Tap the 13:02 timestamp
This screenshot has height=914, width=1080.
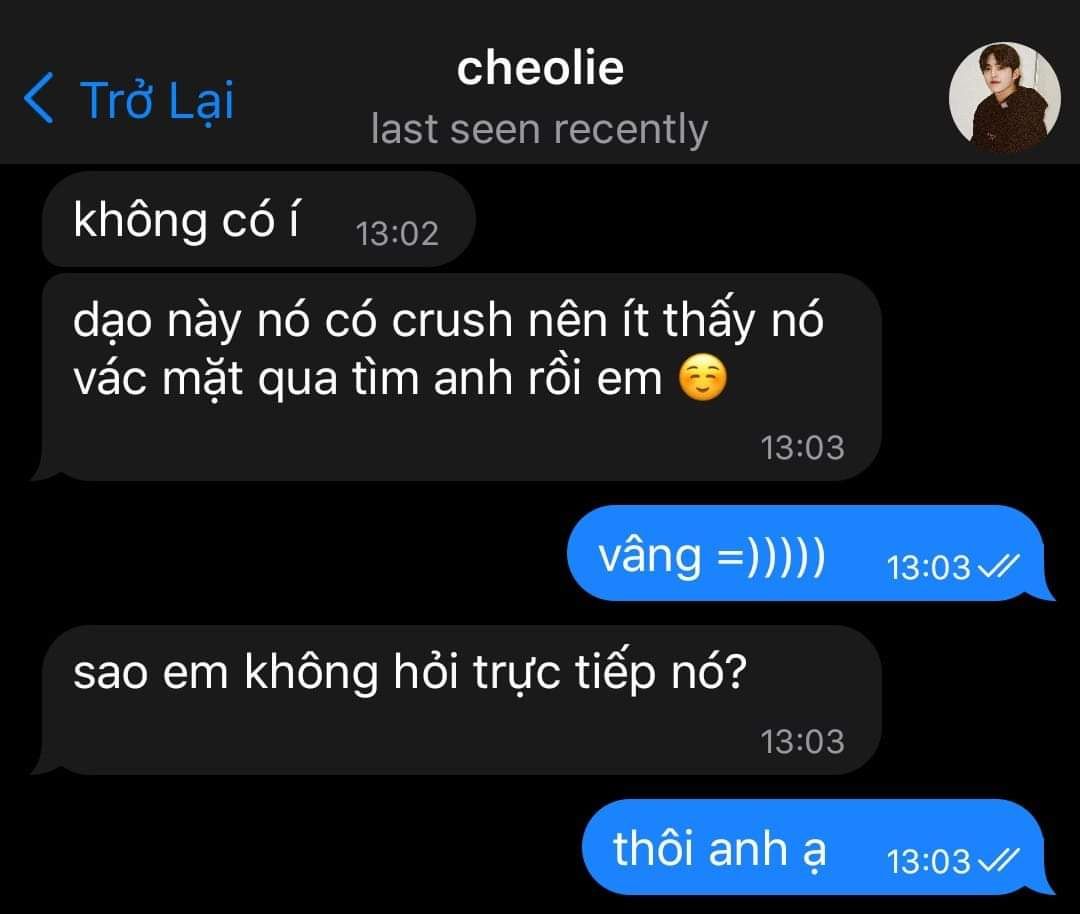[x=397, y=233]
